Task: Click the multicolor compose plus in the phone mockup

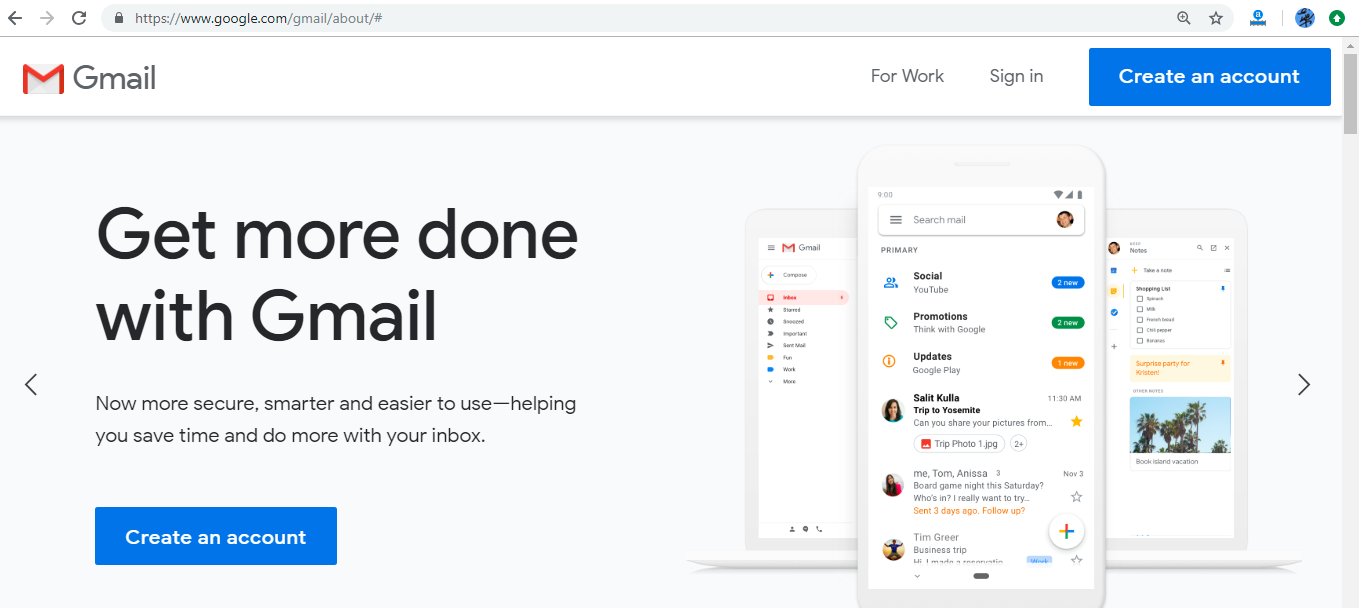Action: 1066,531
